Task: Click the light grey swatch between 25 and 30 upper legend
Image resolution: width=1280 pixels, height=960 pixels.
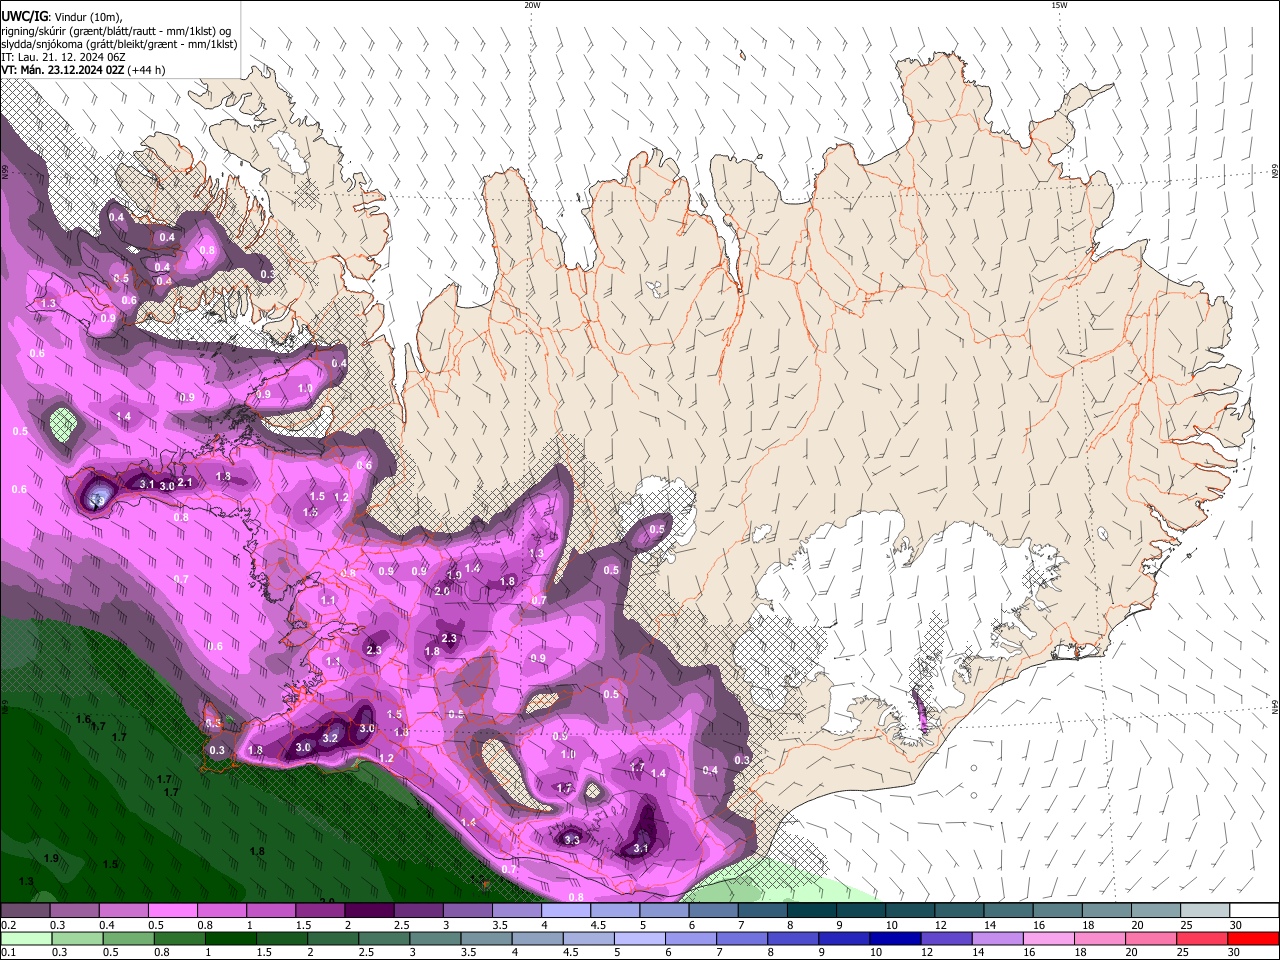Action: [x=1205, y=910]
